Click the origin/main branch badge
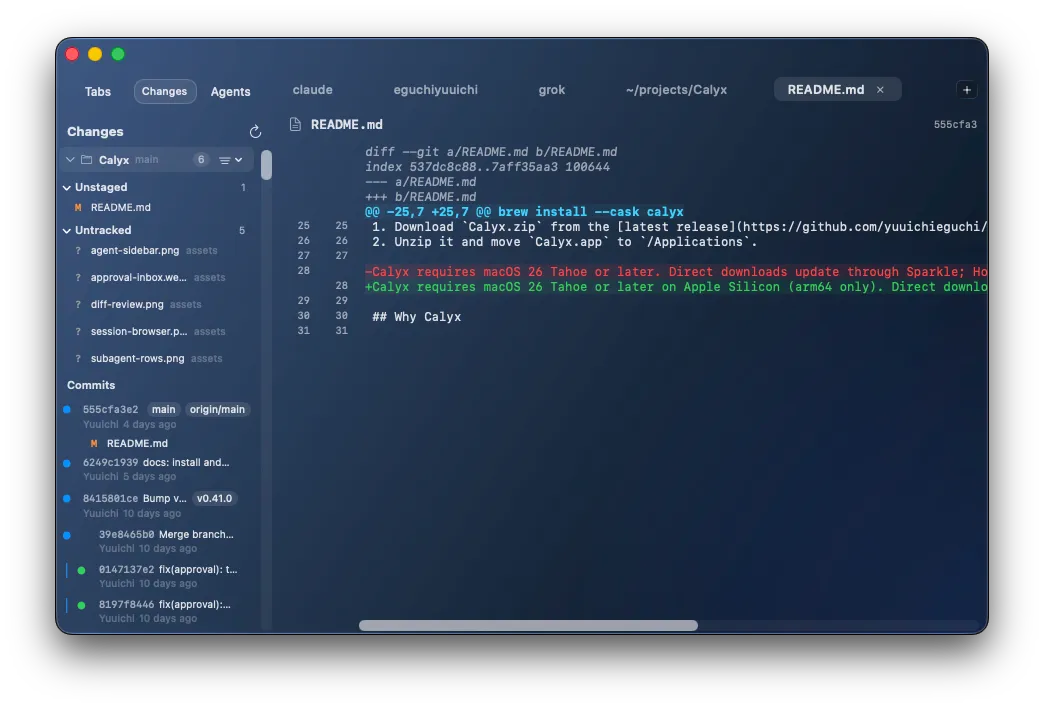Screen dimensions: 1044x708 point(217,410)
